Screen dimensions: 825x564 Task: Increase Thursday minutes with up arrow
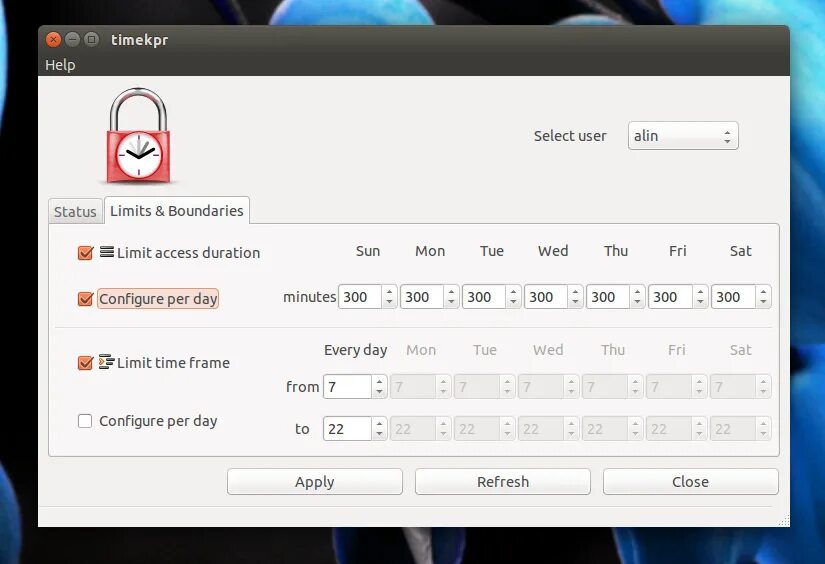(x=638, y=291)
